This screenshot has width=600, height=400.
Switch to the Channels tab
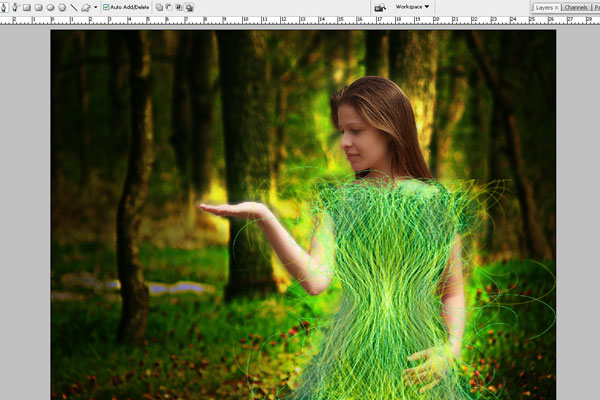(x=576, y=7)
